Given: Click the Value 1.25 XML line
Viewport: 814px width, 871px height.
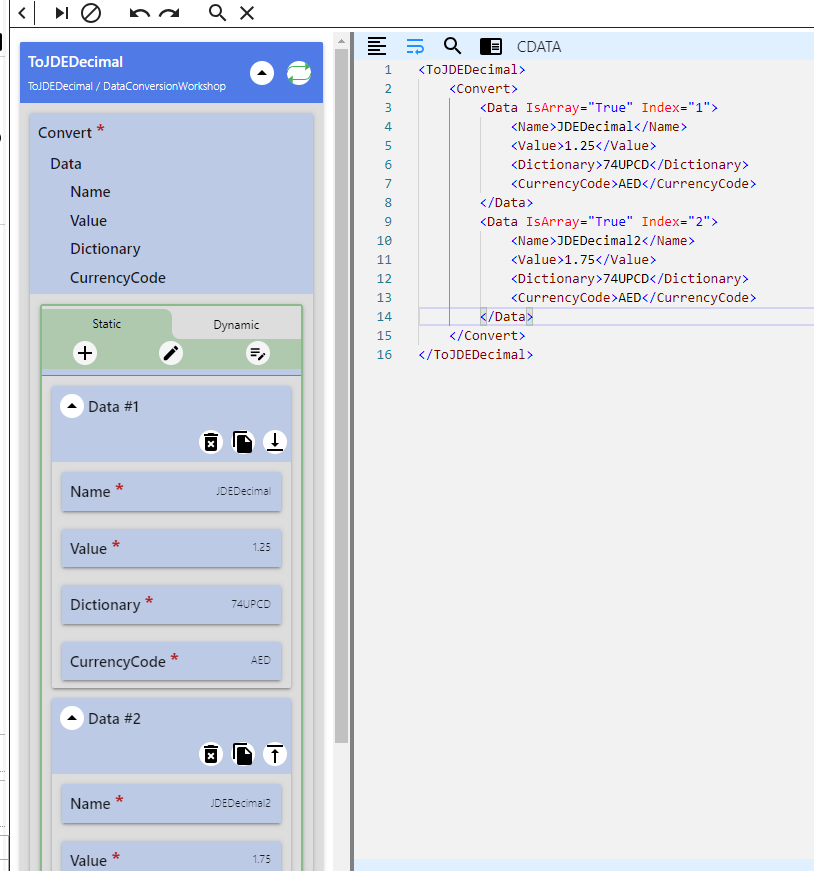Looking at the screenshot, I should 583,146.
